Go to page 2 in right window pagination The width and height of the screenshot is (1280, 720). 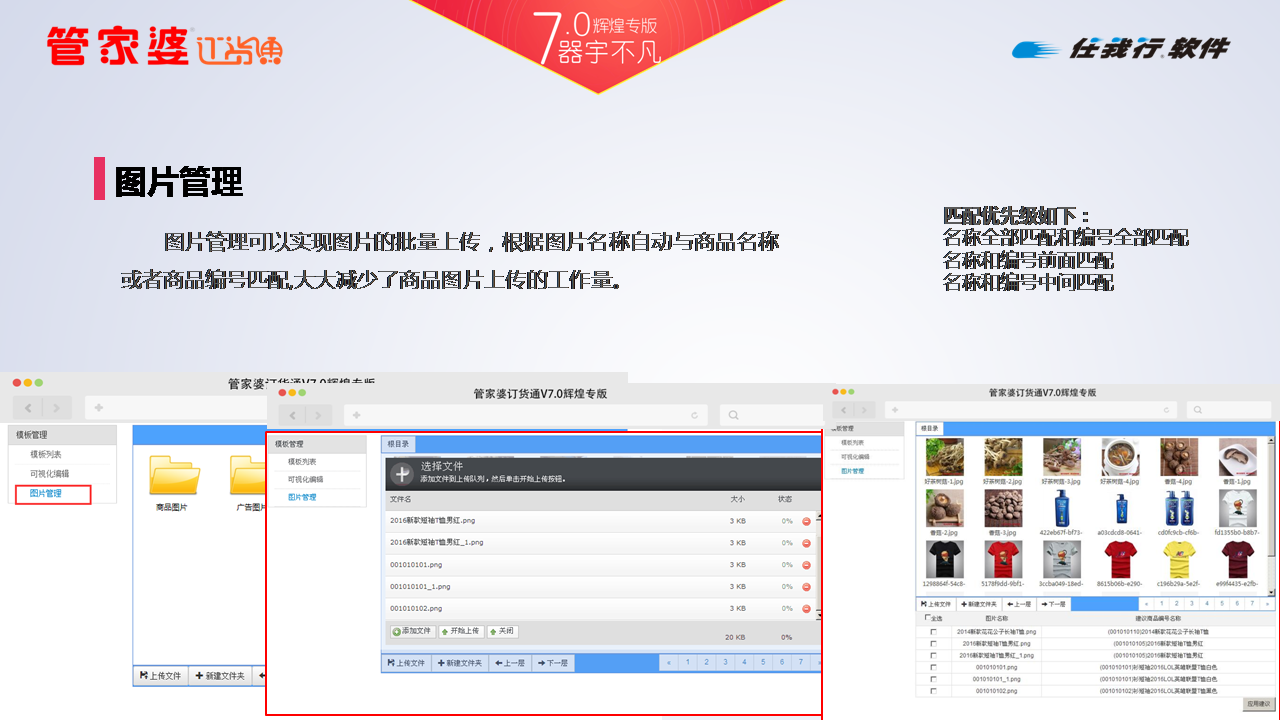point(1176,604)
